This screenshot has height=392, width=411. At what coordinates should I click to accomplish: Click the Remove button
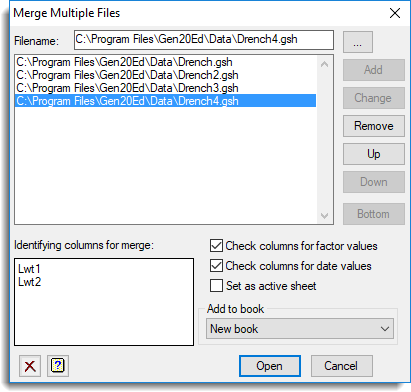click(374, 126)
